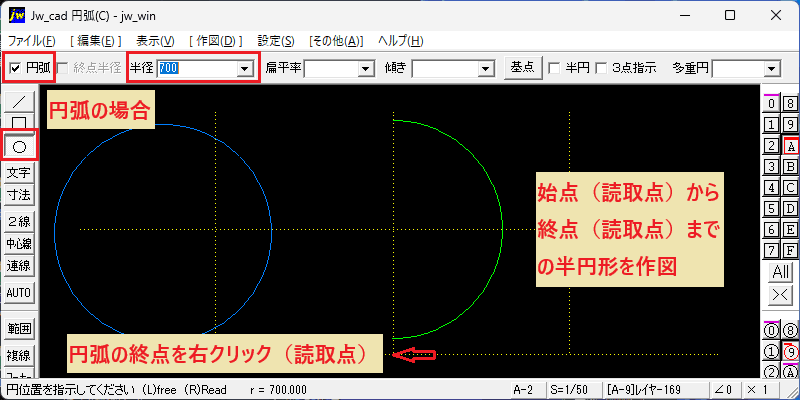Uncheck the 円弧 arc checkbox
The height and width of the screenshot is (400, 800).
click(x=16, y=68)
